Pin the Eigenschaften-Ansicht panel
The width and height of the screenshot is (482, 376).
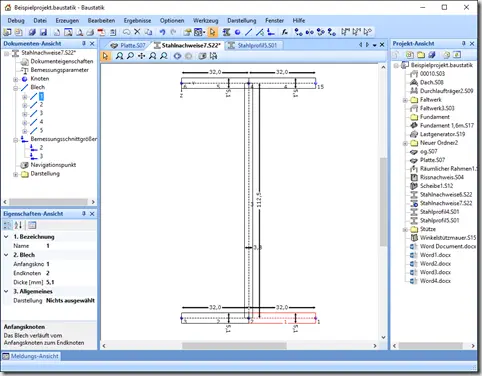click(84, 213)
